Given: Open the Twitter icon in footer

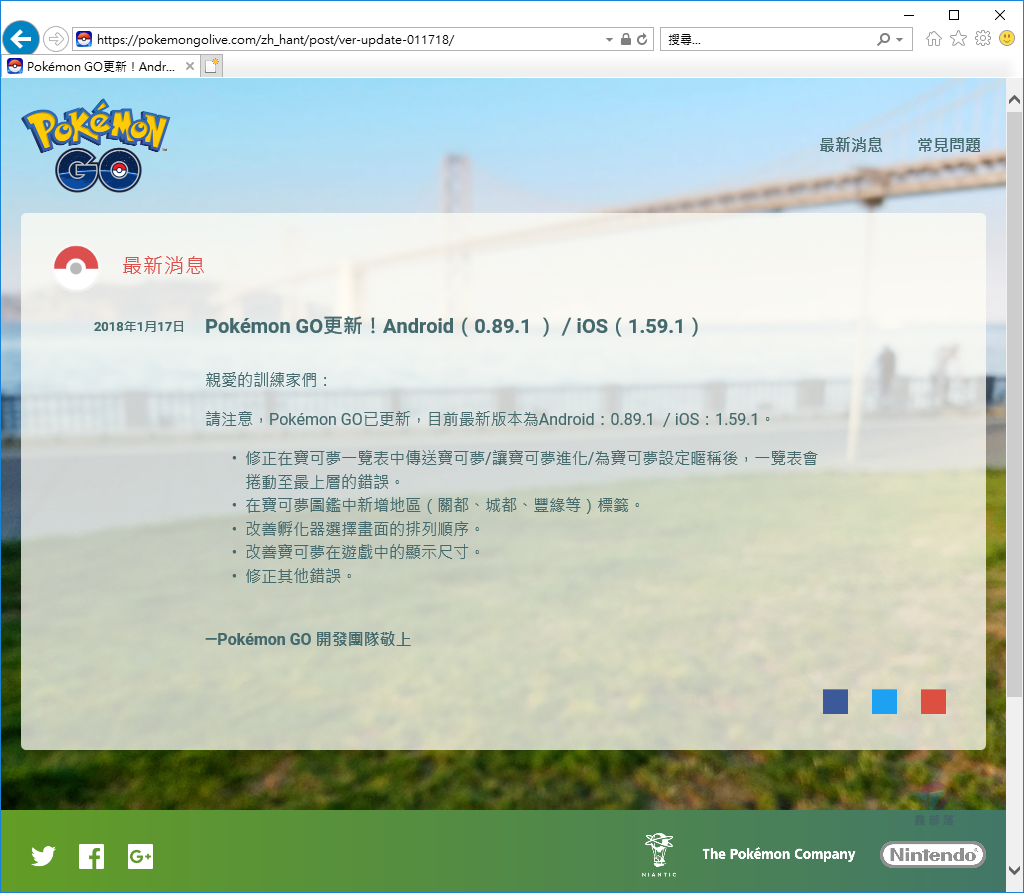Looking at the screenshot, I should 43,856.
